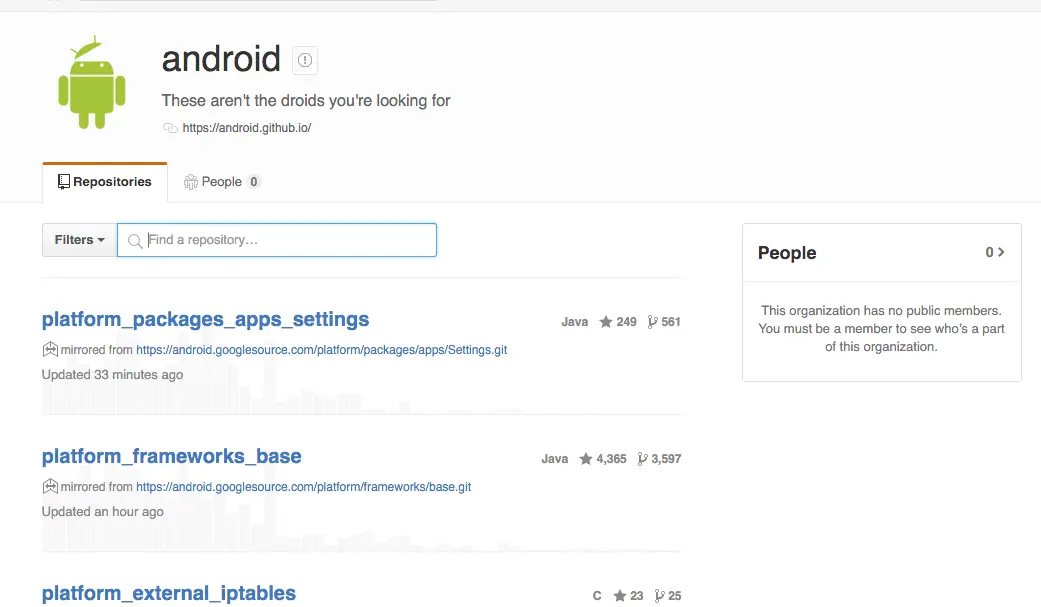Click star icon showing 23 stars
1041x607 pixels.
[619, 596]
